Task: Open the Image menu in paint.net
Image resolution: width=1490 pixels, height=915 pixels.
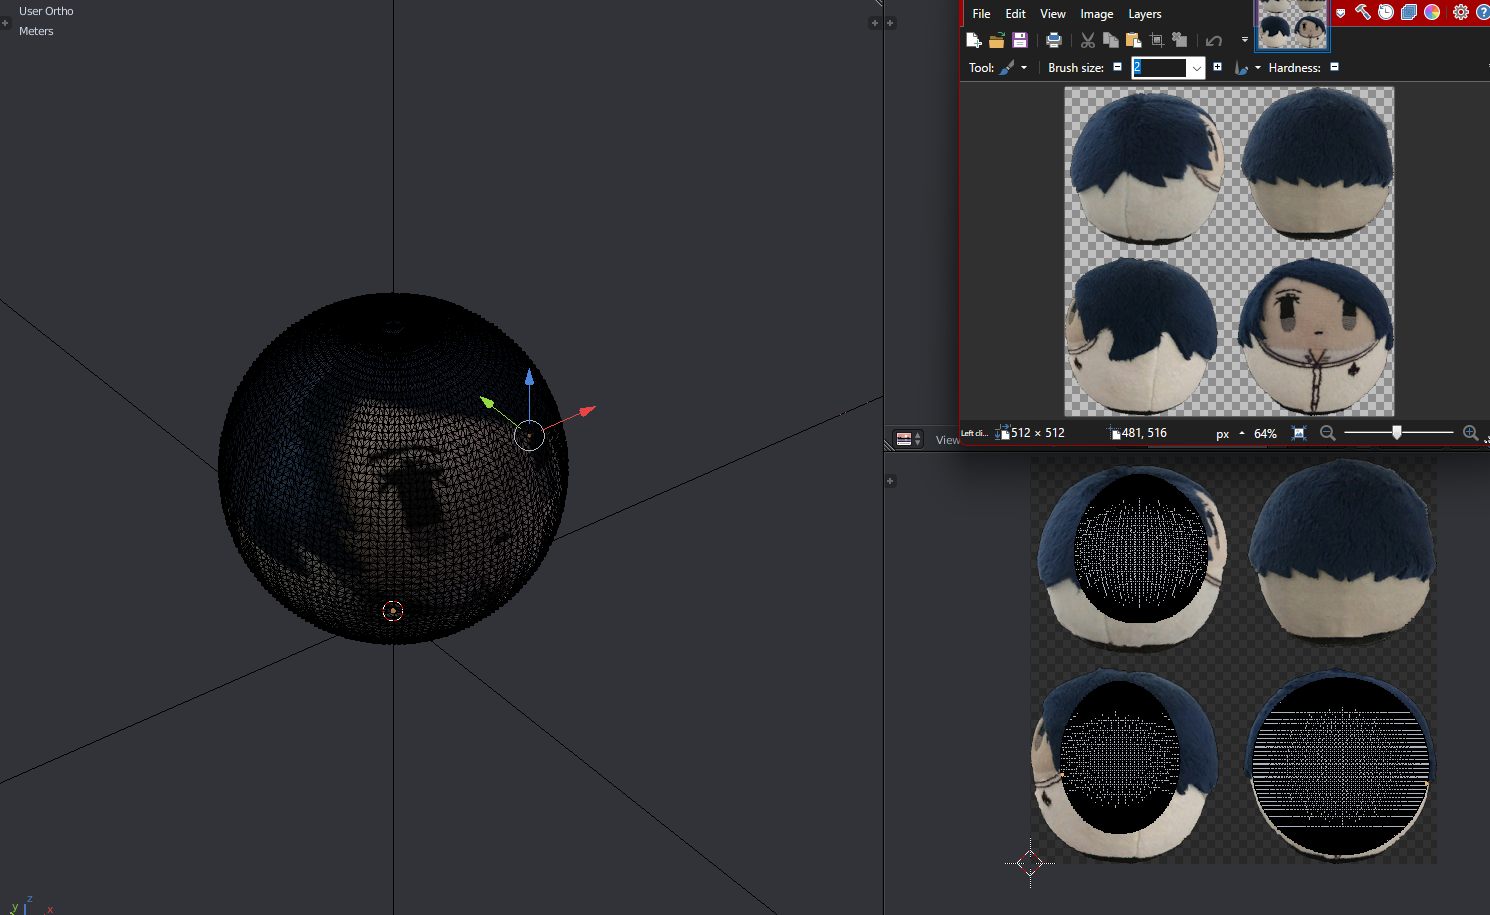Action: coord(1096,14)
